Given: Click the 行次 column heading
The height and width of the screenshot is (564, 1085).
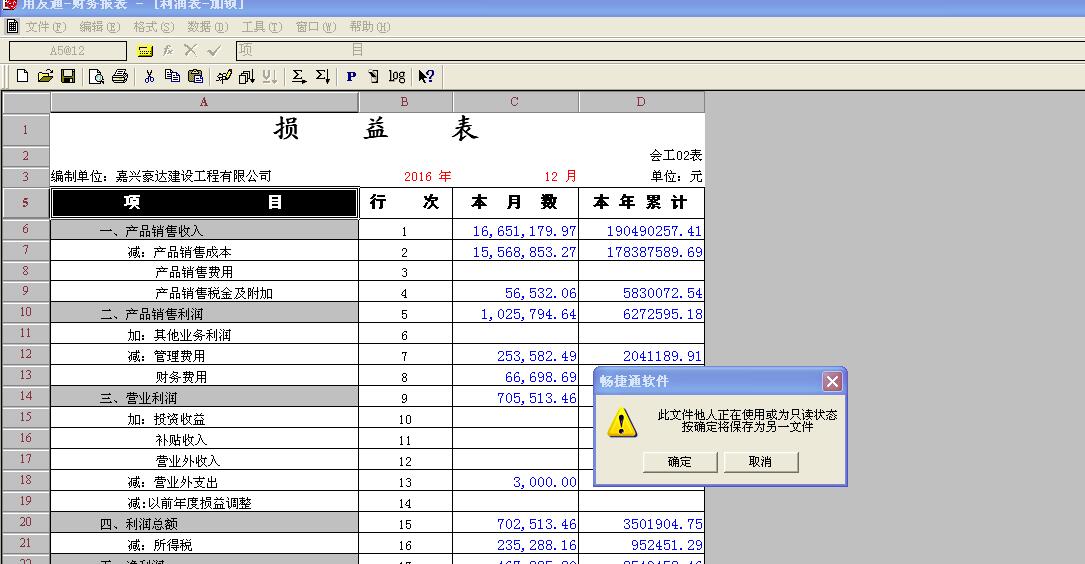Looking at the screenshot, I should point(405,203).
